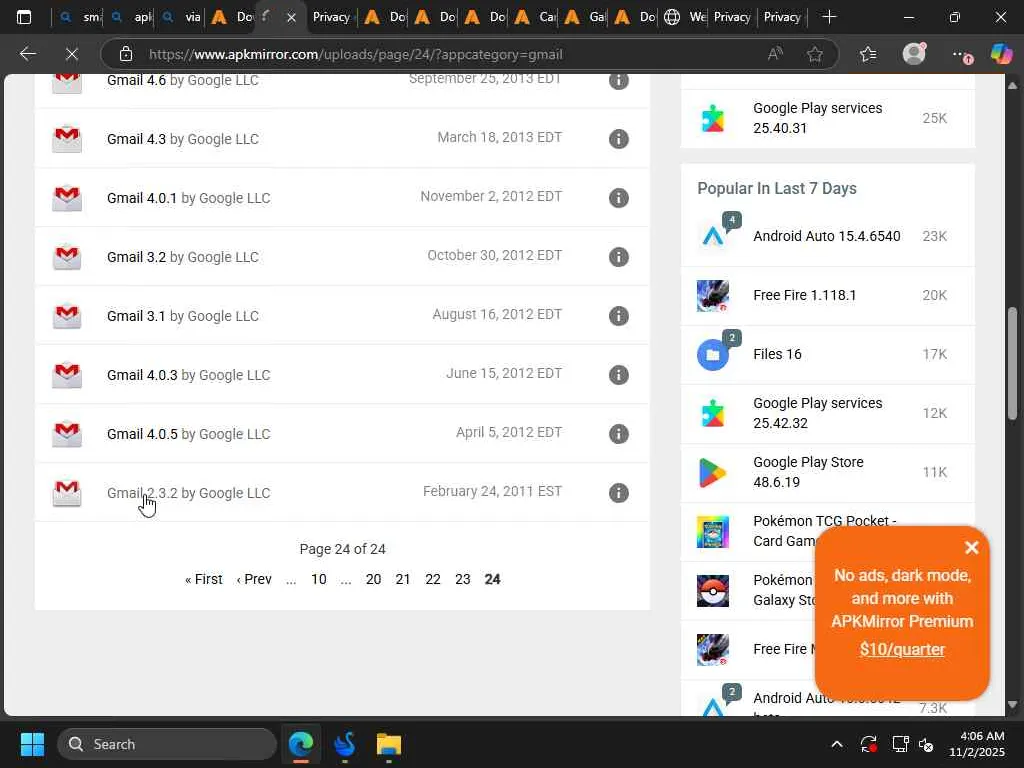Viewport: 1024px width, 768px height.
Task: Open File Explorer from taskbar
Action: point(389,744)
